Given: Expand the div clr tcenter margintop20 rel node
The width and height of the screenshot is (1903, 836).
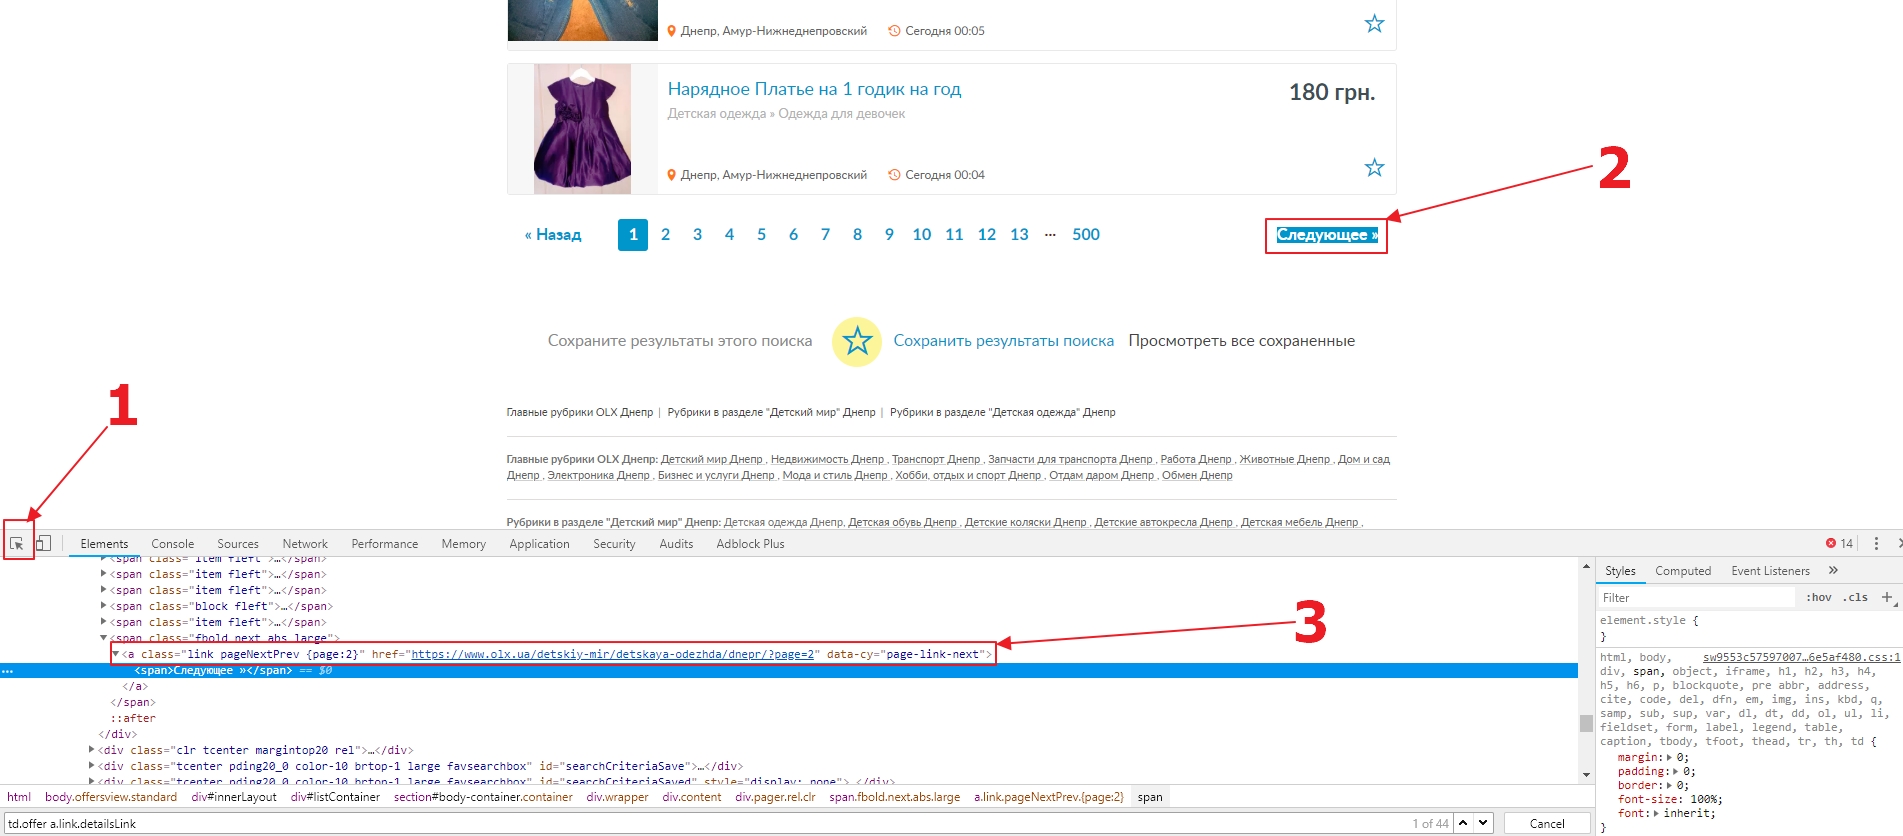Looking at the screenshot, I should coord(92,750).
